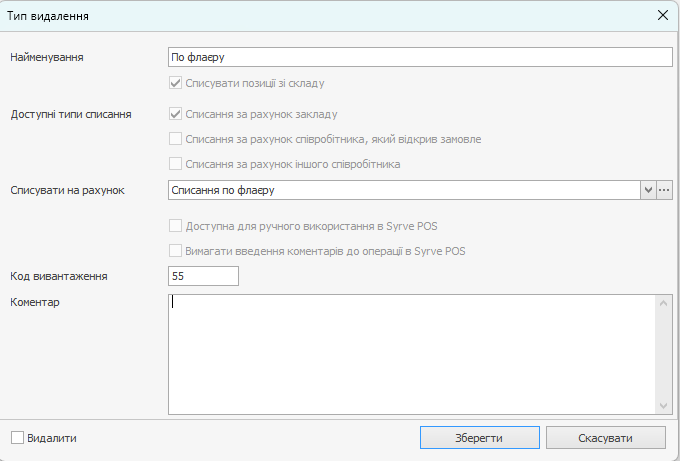Close the Тип видалення dialog window
This screenshot has height=461, width=680.
pos(661,15)
